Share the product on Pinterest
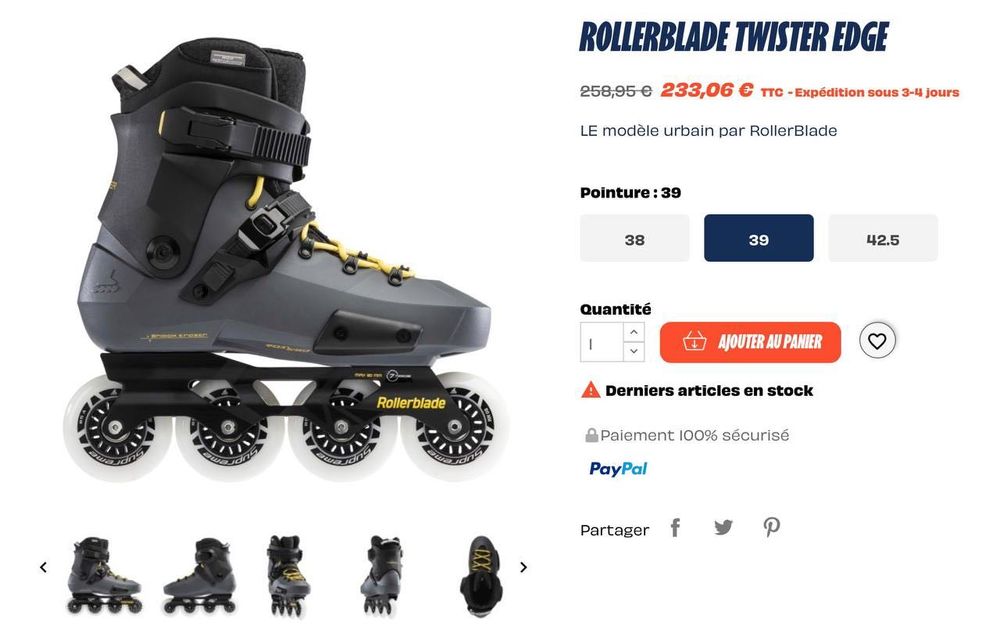This screenshot has height=642, width=1000. 772,528
